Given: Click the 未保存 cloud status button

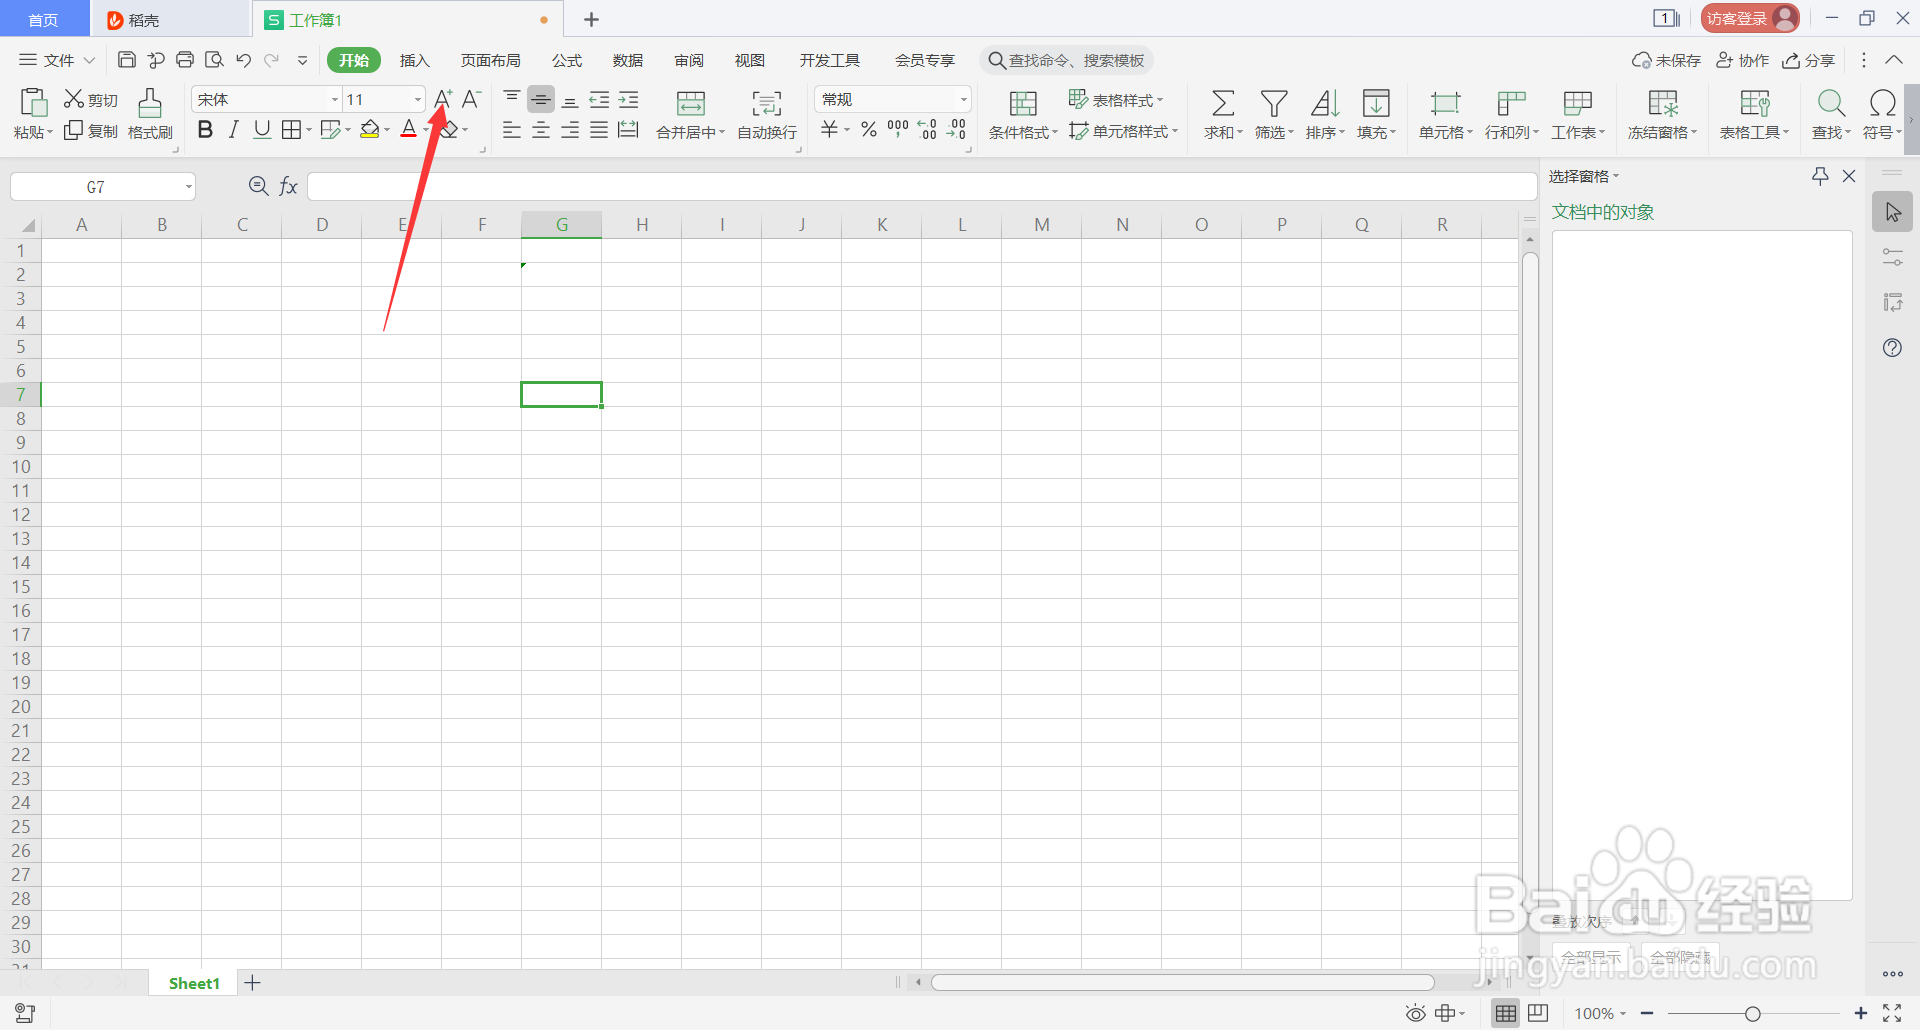Looking at the screenshot, I should [x=1666, y=60].
